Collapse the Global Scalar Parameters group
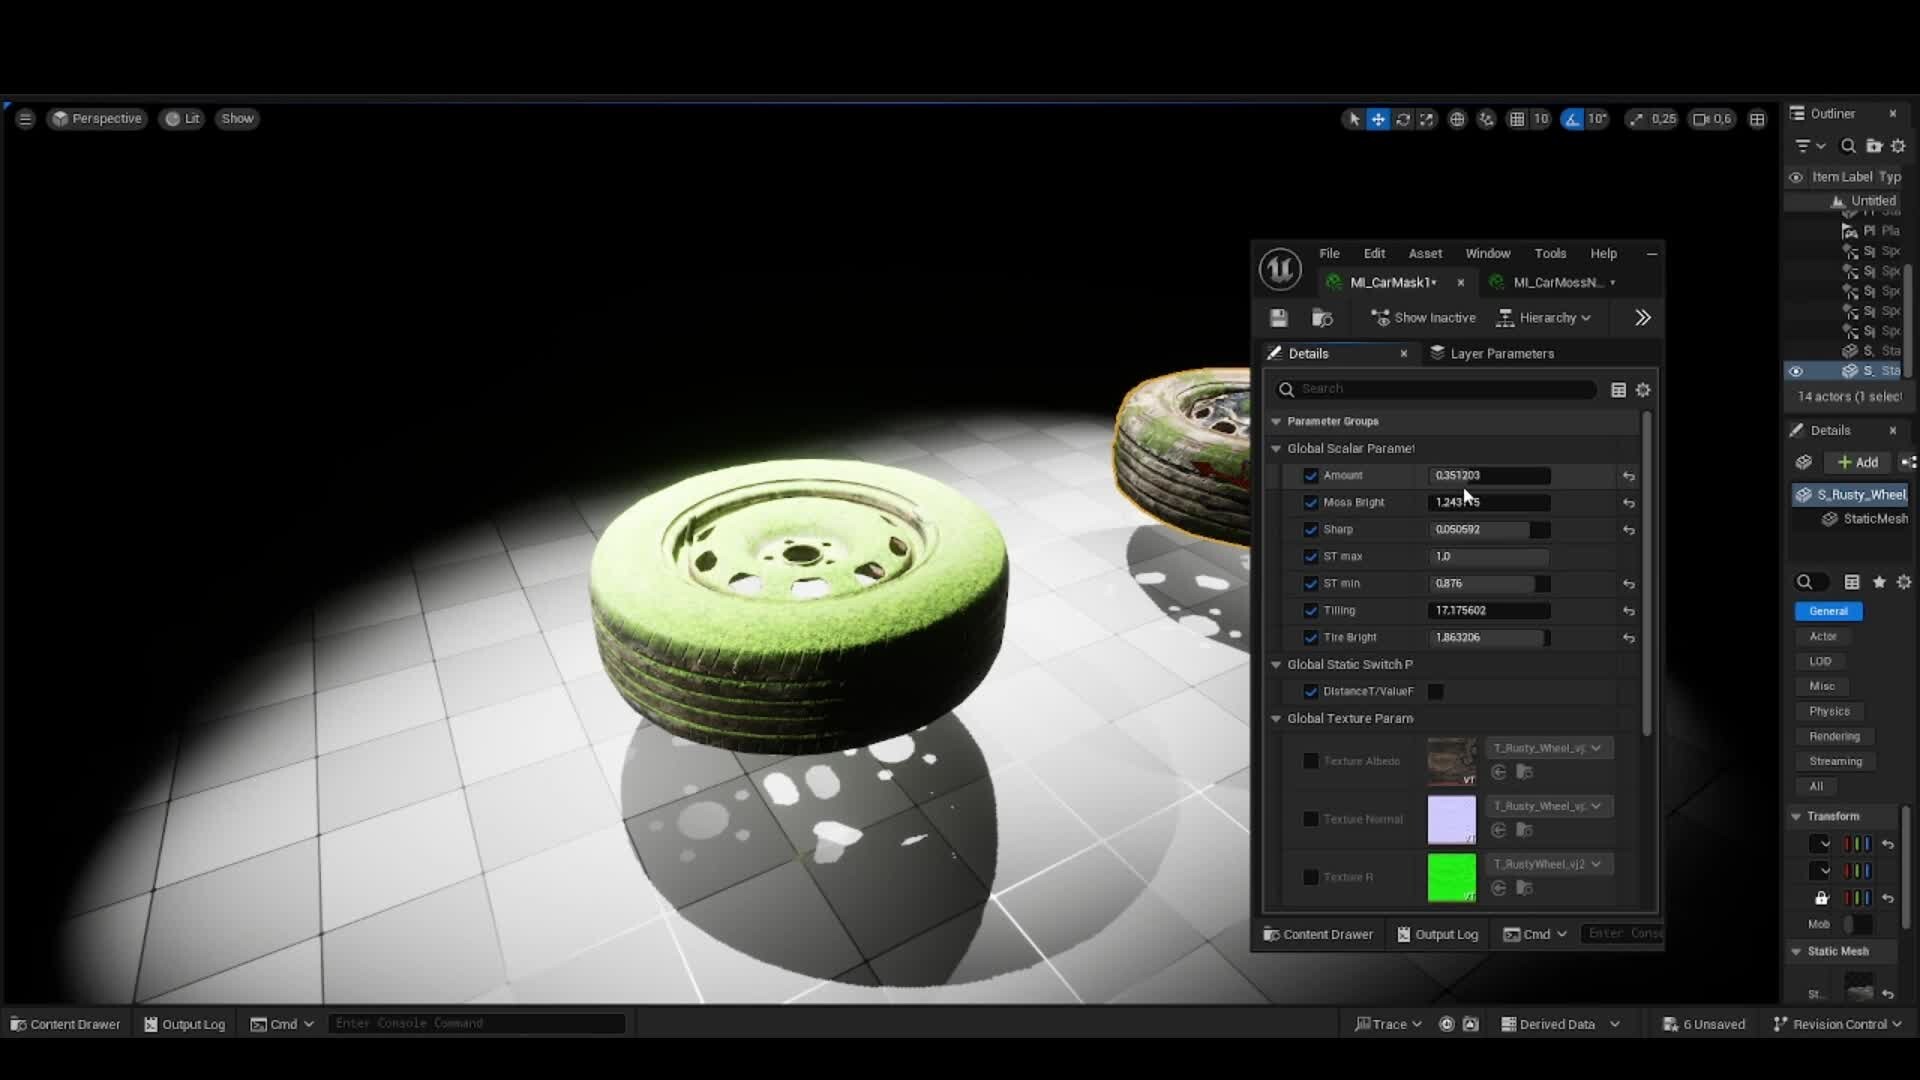 click(1276, 448)
